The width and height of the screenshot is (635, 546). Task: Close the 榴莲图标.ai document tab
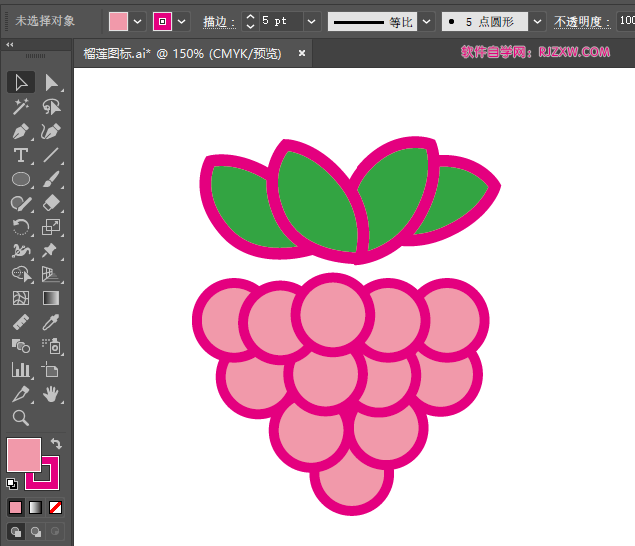[302, 53]
